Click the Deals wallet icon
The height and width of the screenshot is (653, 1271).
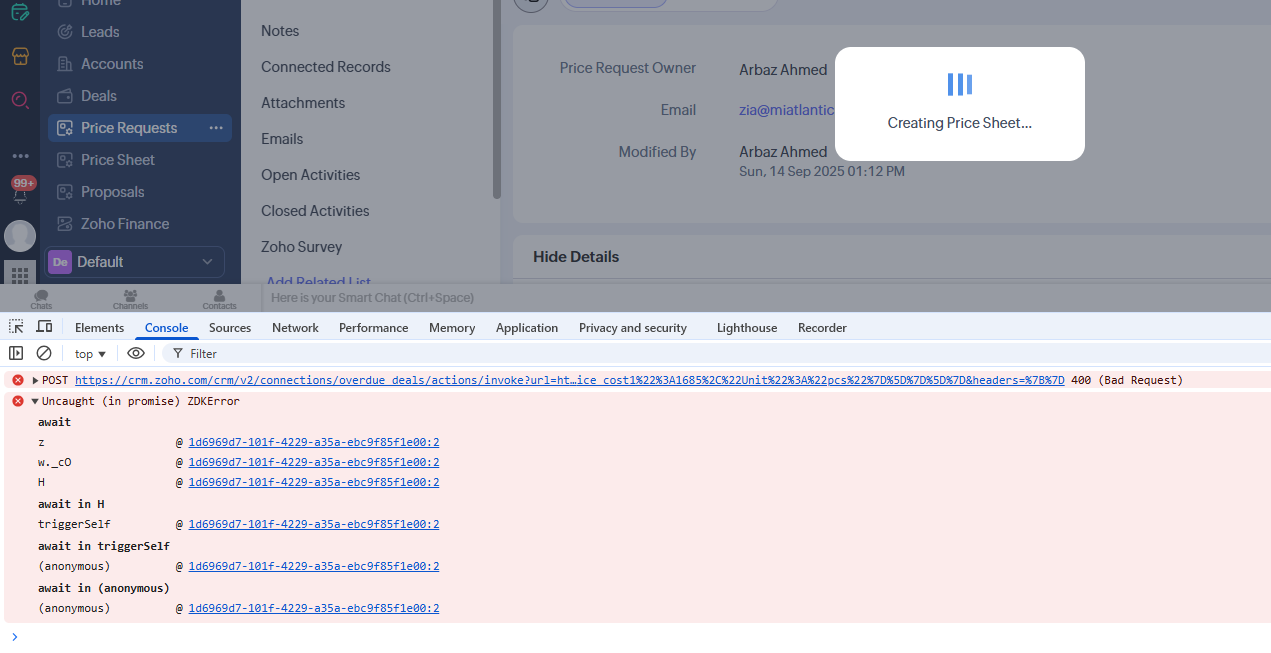click(64, 96)
